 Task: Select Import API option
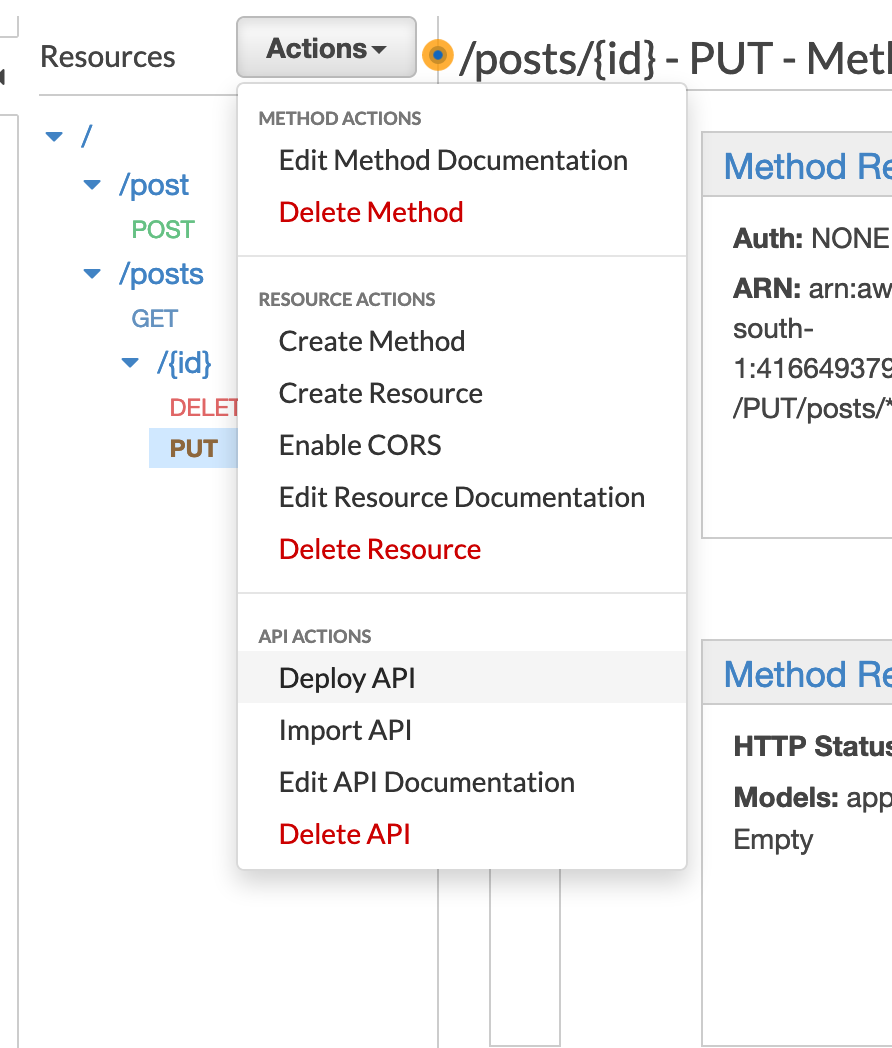(345, 730)
